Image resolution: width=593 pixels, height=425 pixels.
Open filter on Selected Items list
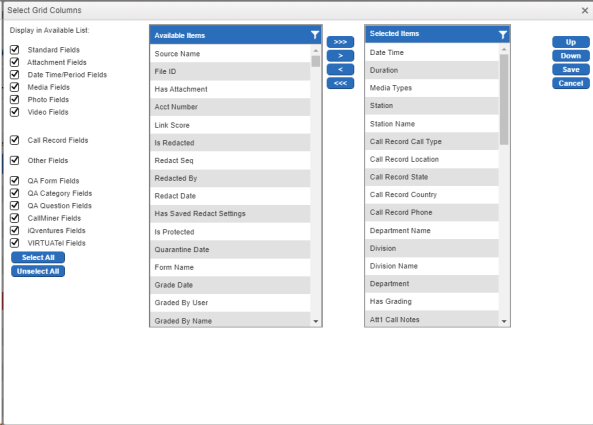point(503,35)
